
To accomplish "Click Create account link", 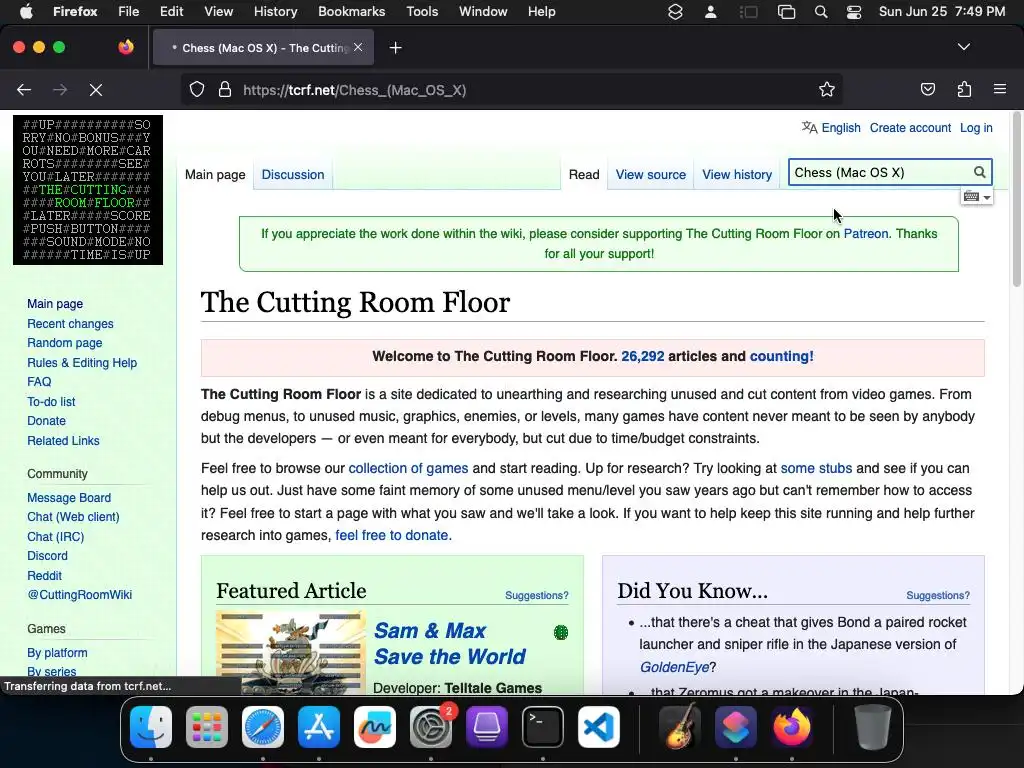I will tap(910, 128).
